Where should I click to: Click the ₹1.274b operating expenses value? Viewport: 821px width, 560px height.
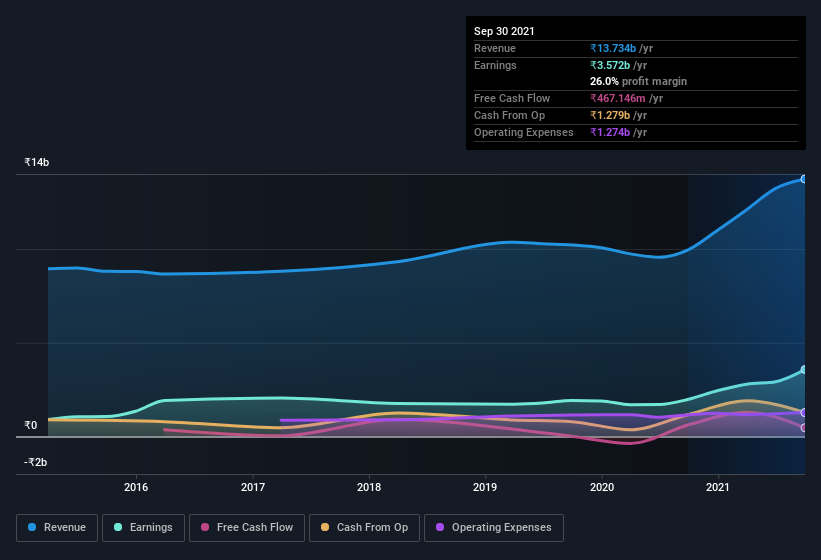click(610, 132)
